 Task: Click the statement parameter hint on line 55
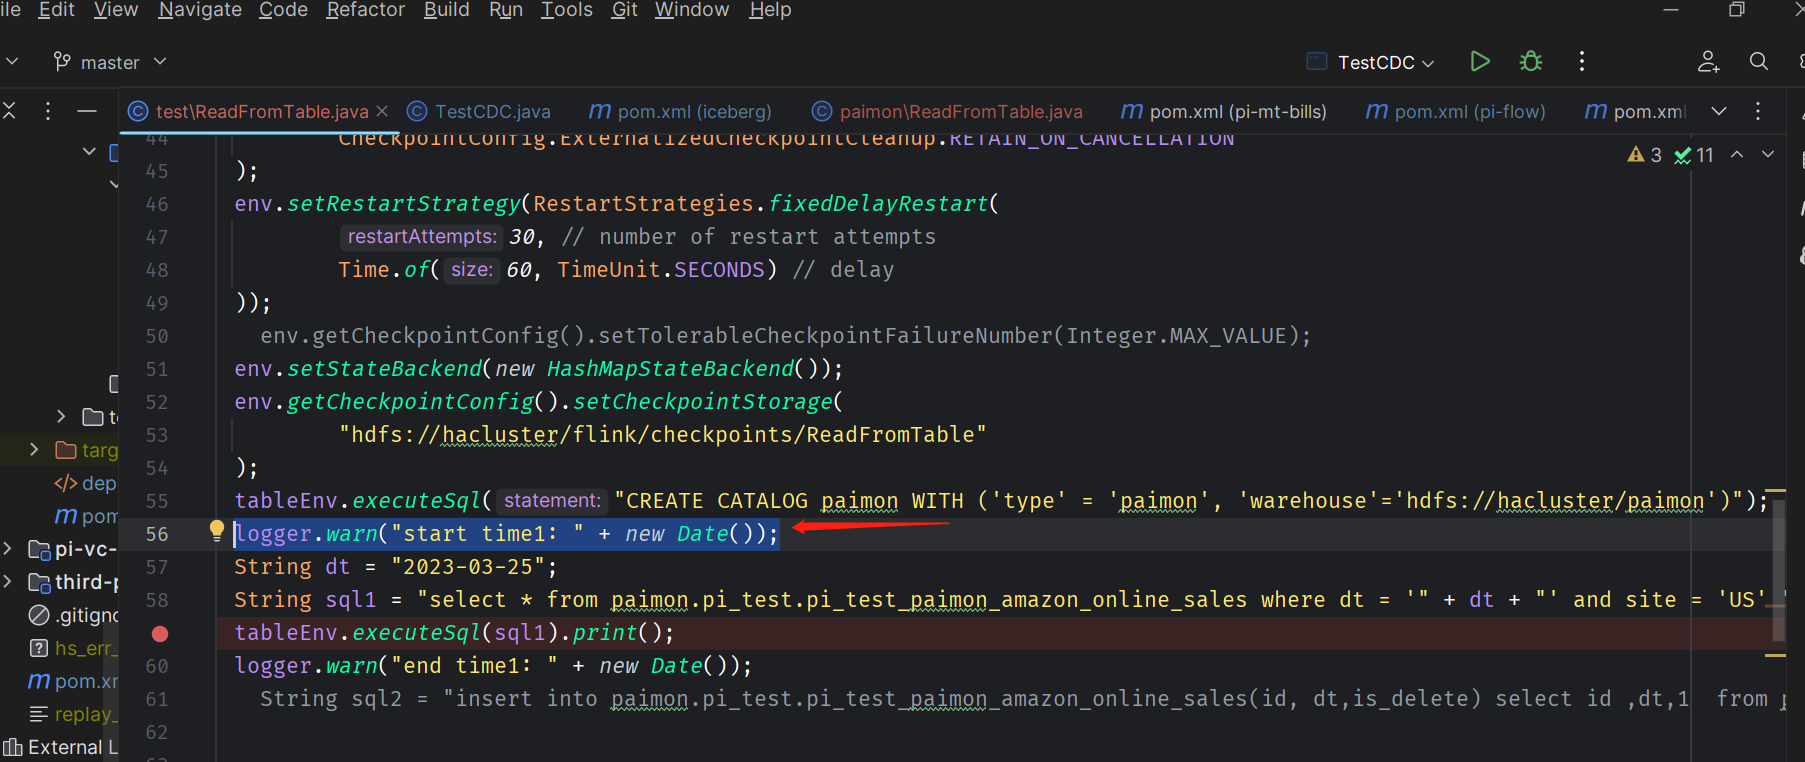(x=552, y=501)
